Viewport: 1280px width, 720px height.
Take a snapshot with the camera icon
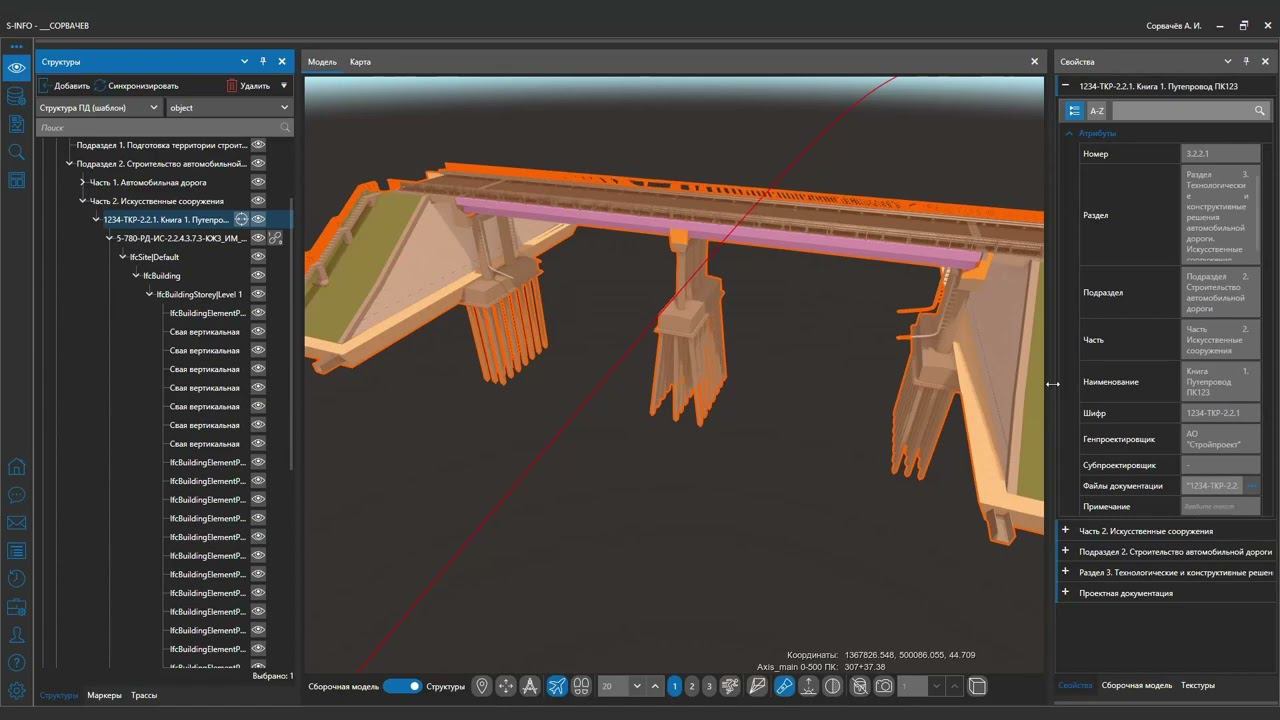[x=884, y=686]
